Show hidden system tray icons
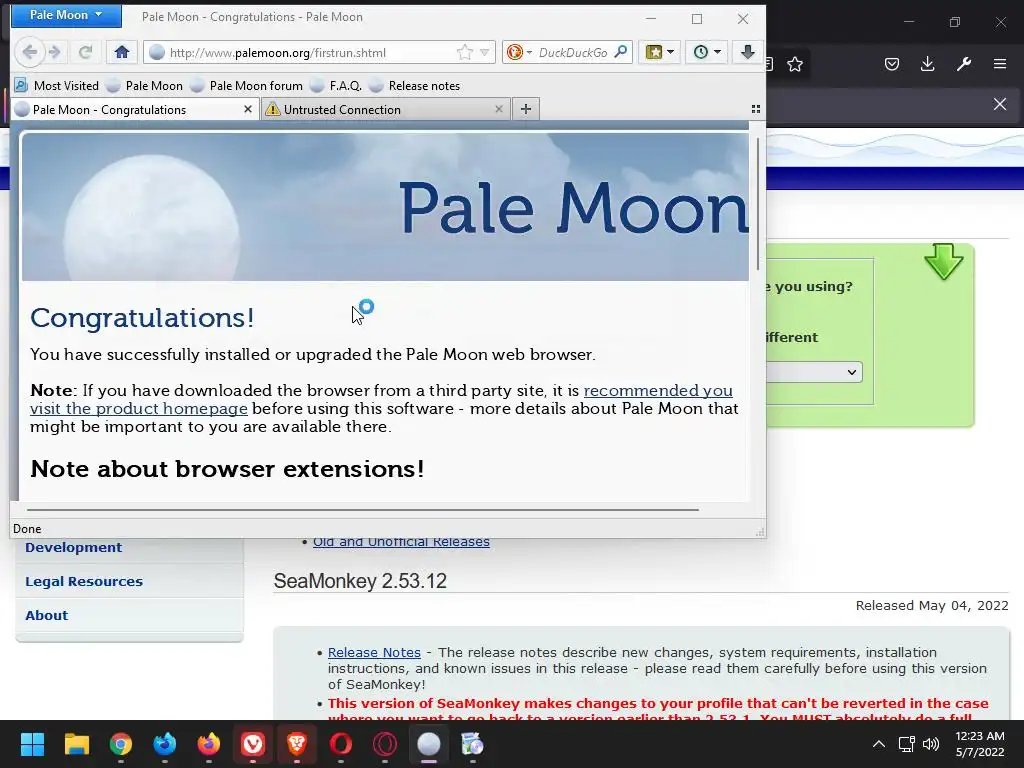 (x=879, y=744)
